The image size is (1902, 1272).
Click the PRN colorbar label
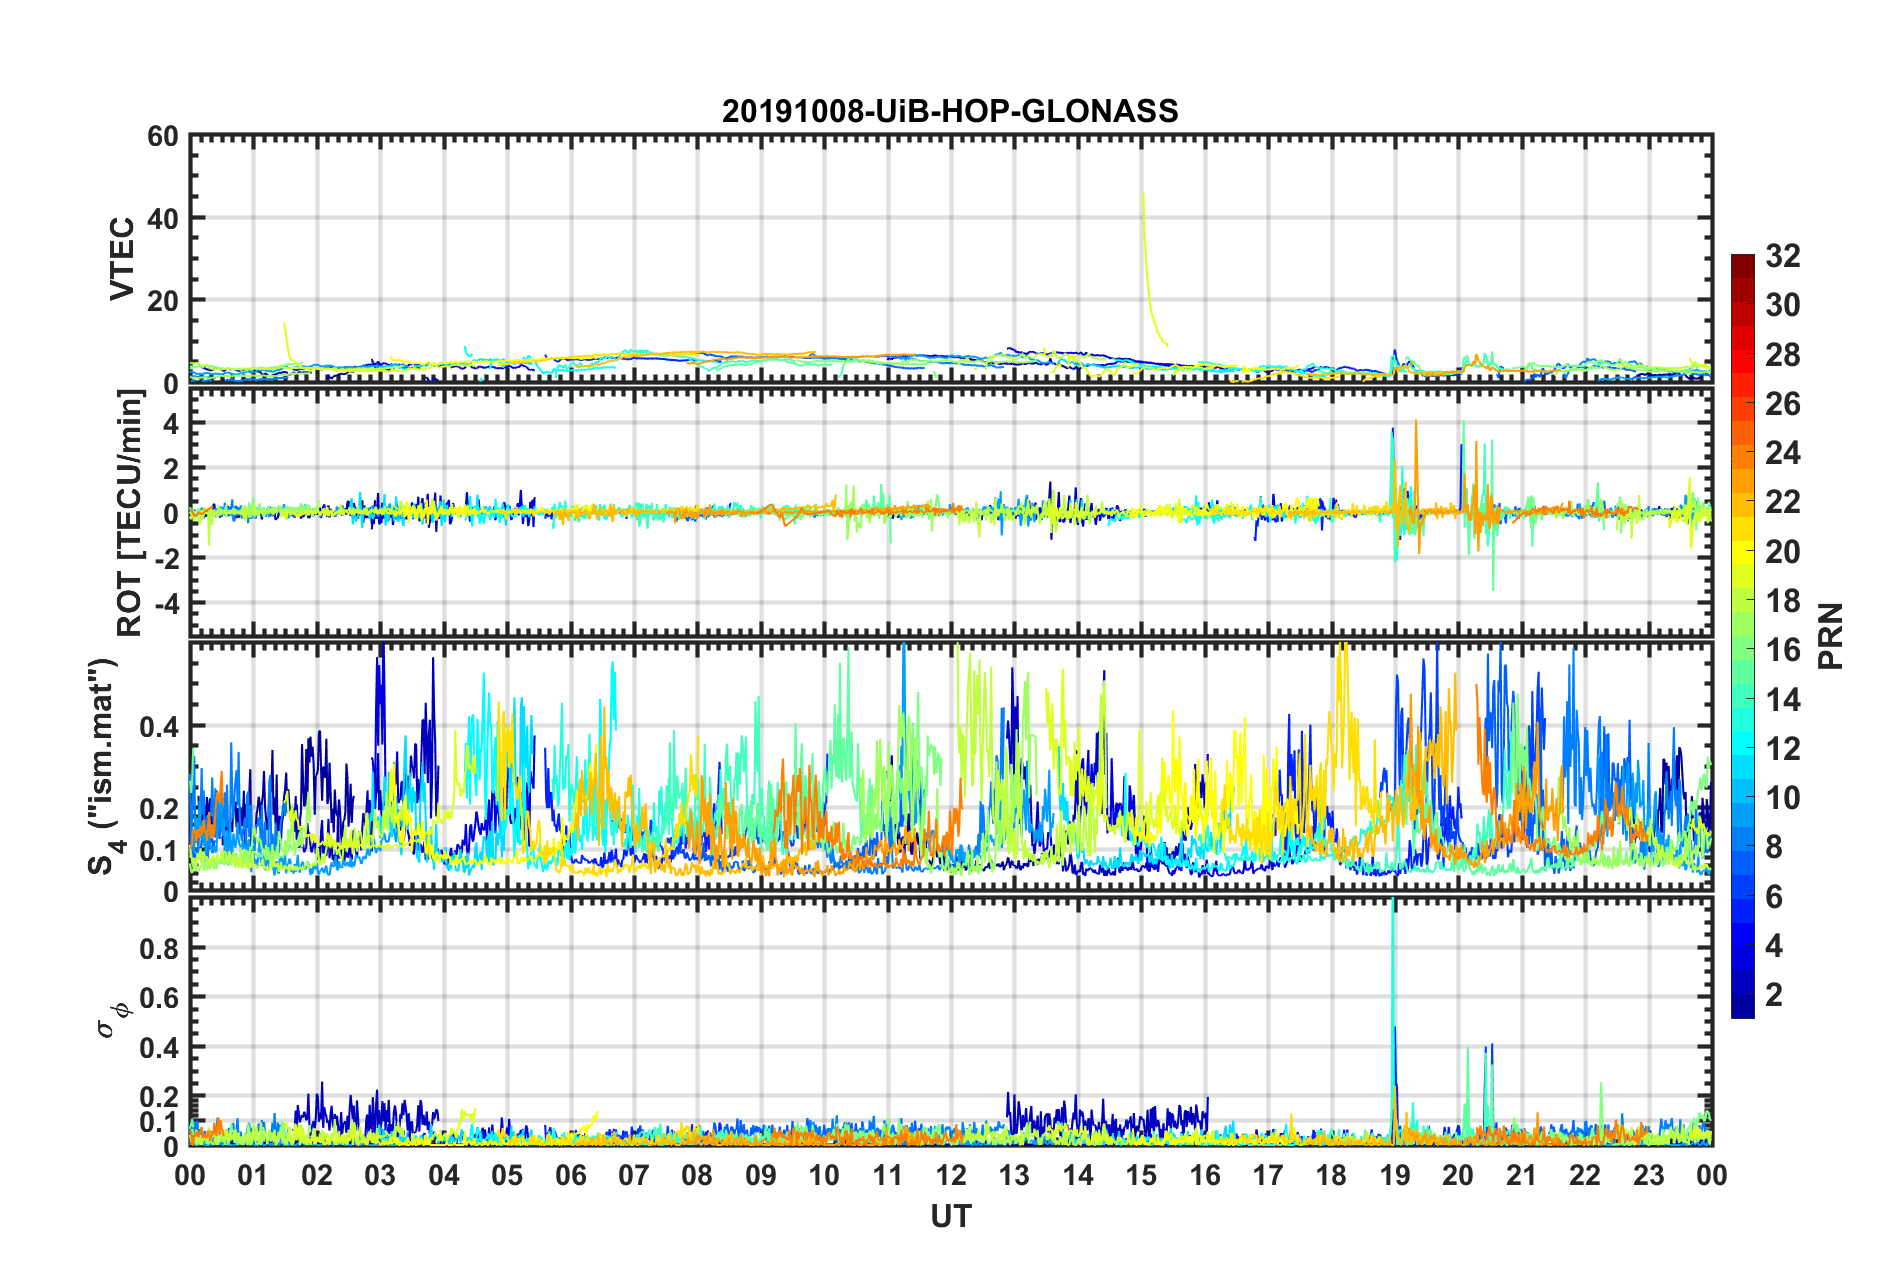coord(1832,636)
